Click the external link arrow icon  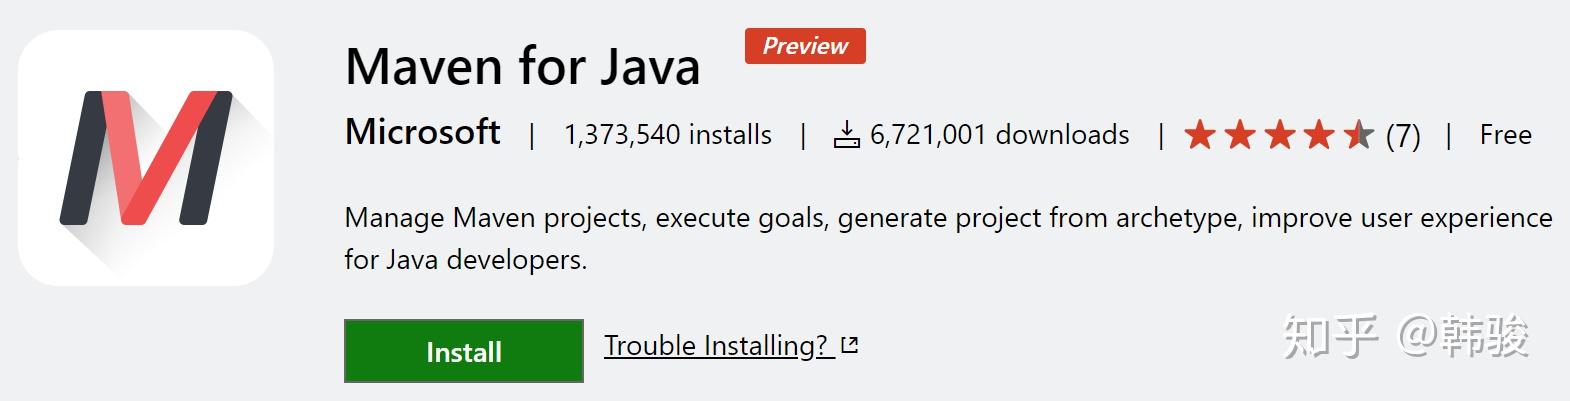click(850, 346)
